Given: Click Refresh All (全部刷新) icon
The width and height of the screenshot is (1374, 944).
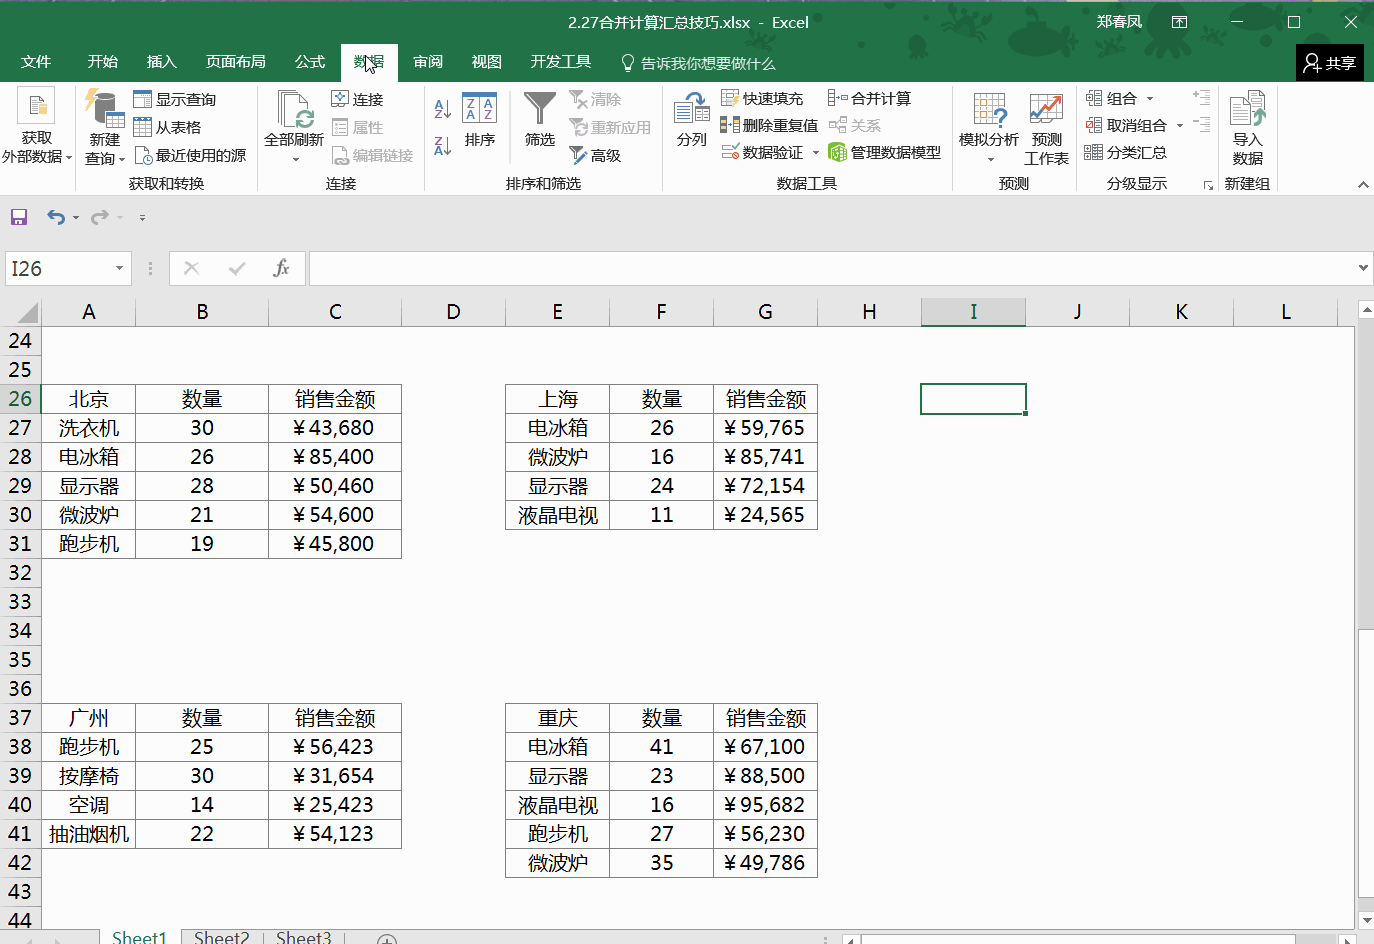Looking at the screenshot, I should pos(294,109).
